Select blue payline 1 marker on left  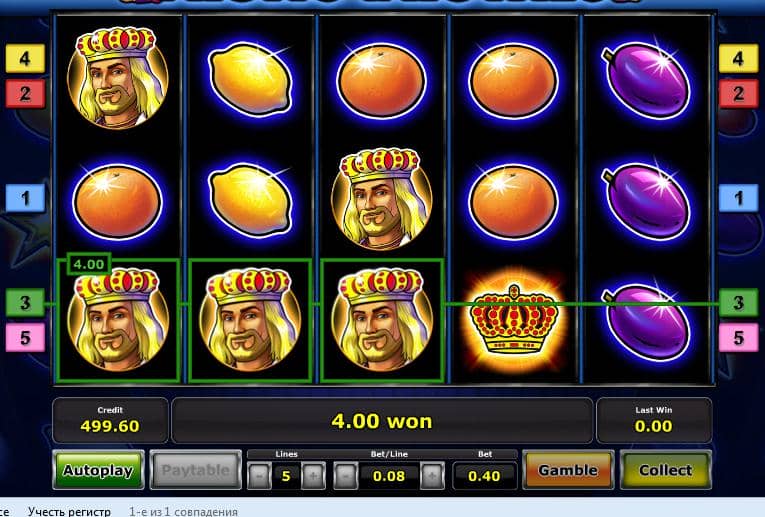point(25,198)
